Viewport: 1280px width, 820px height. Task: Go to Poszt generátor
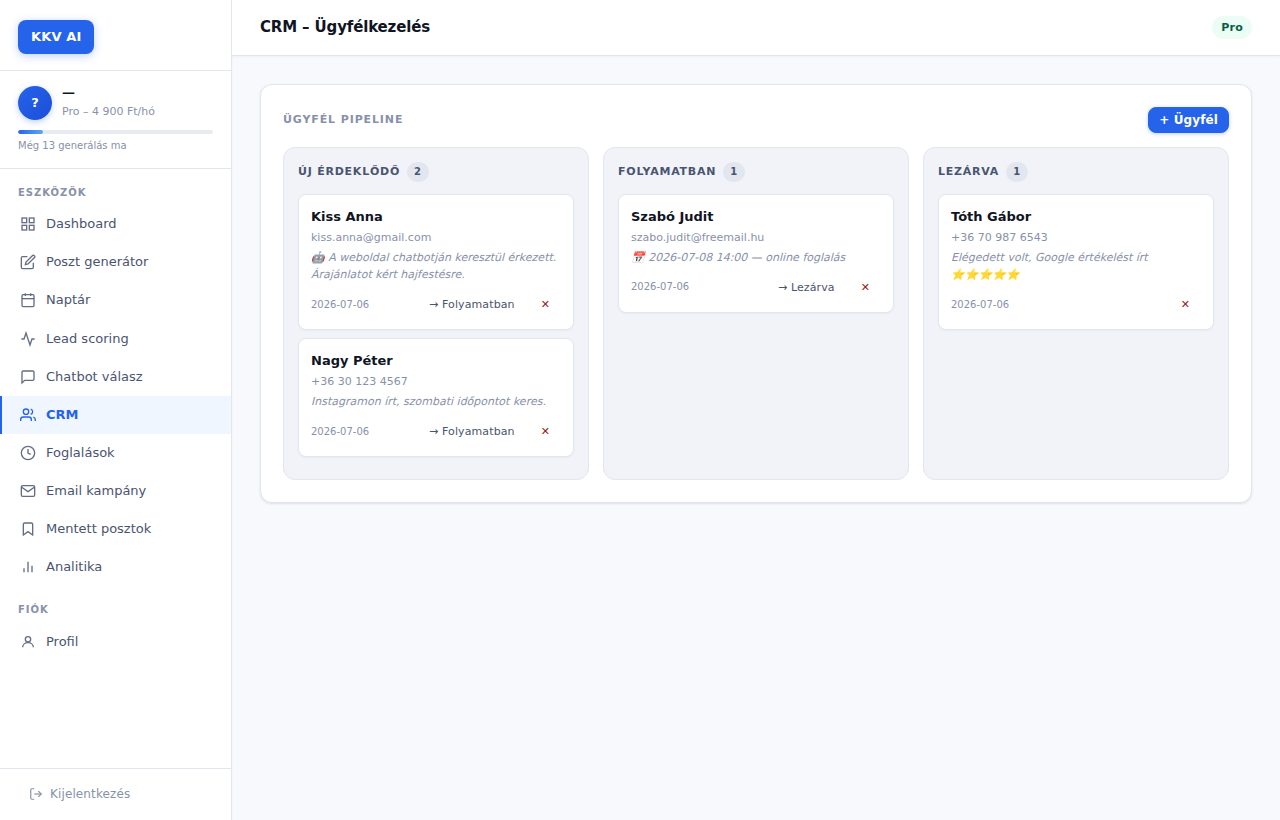click(x=115, y=262)
